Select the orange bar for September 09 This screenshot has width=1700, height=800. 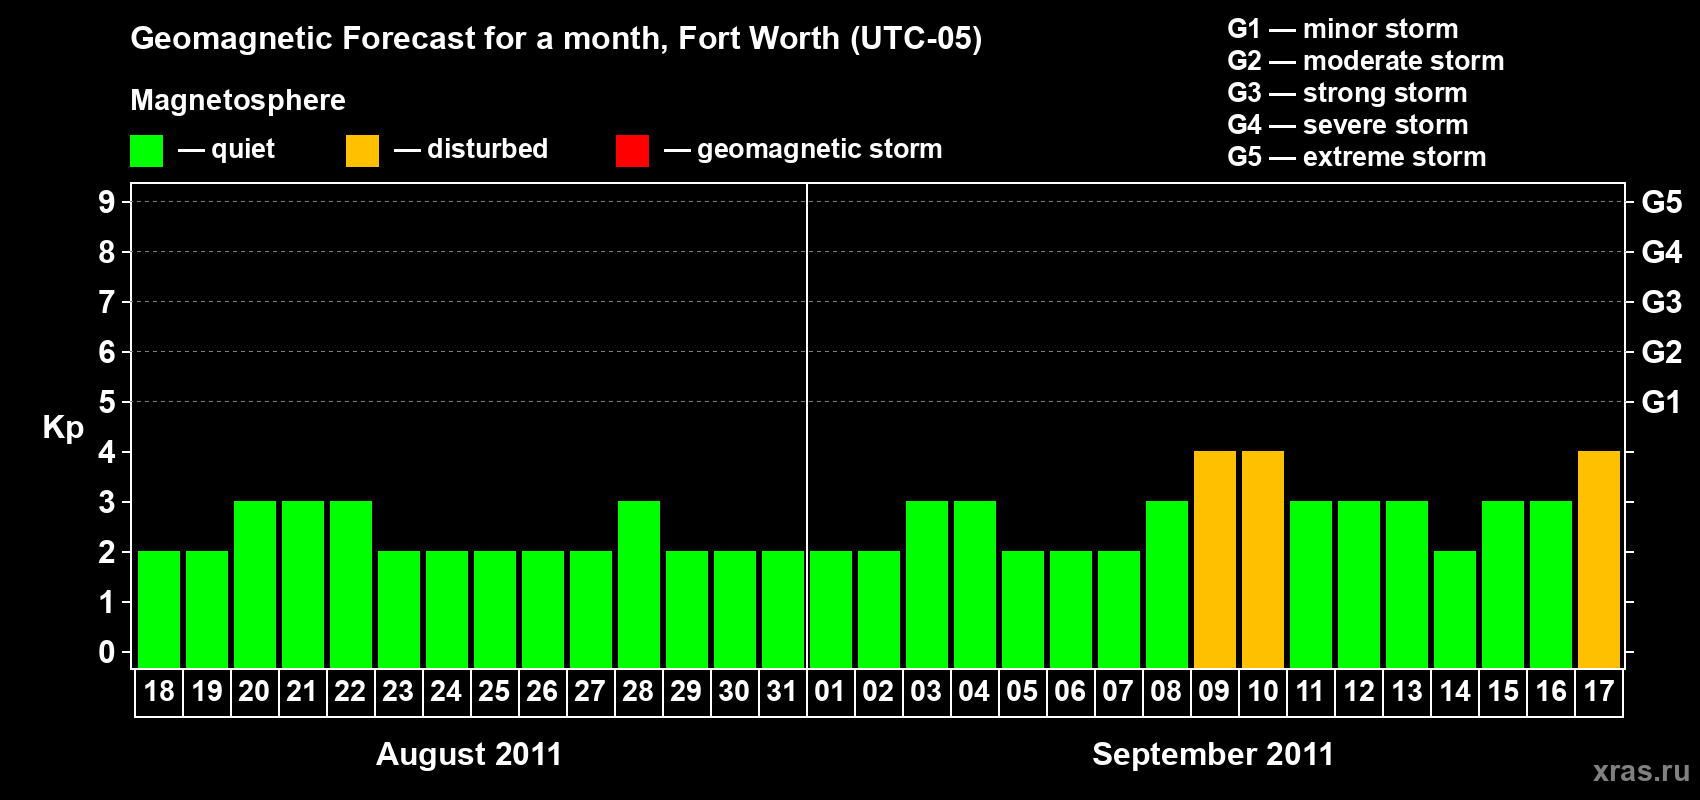point(1215,559)
